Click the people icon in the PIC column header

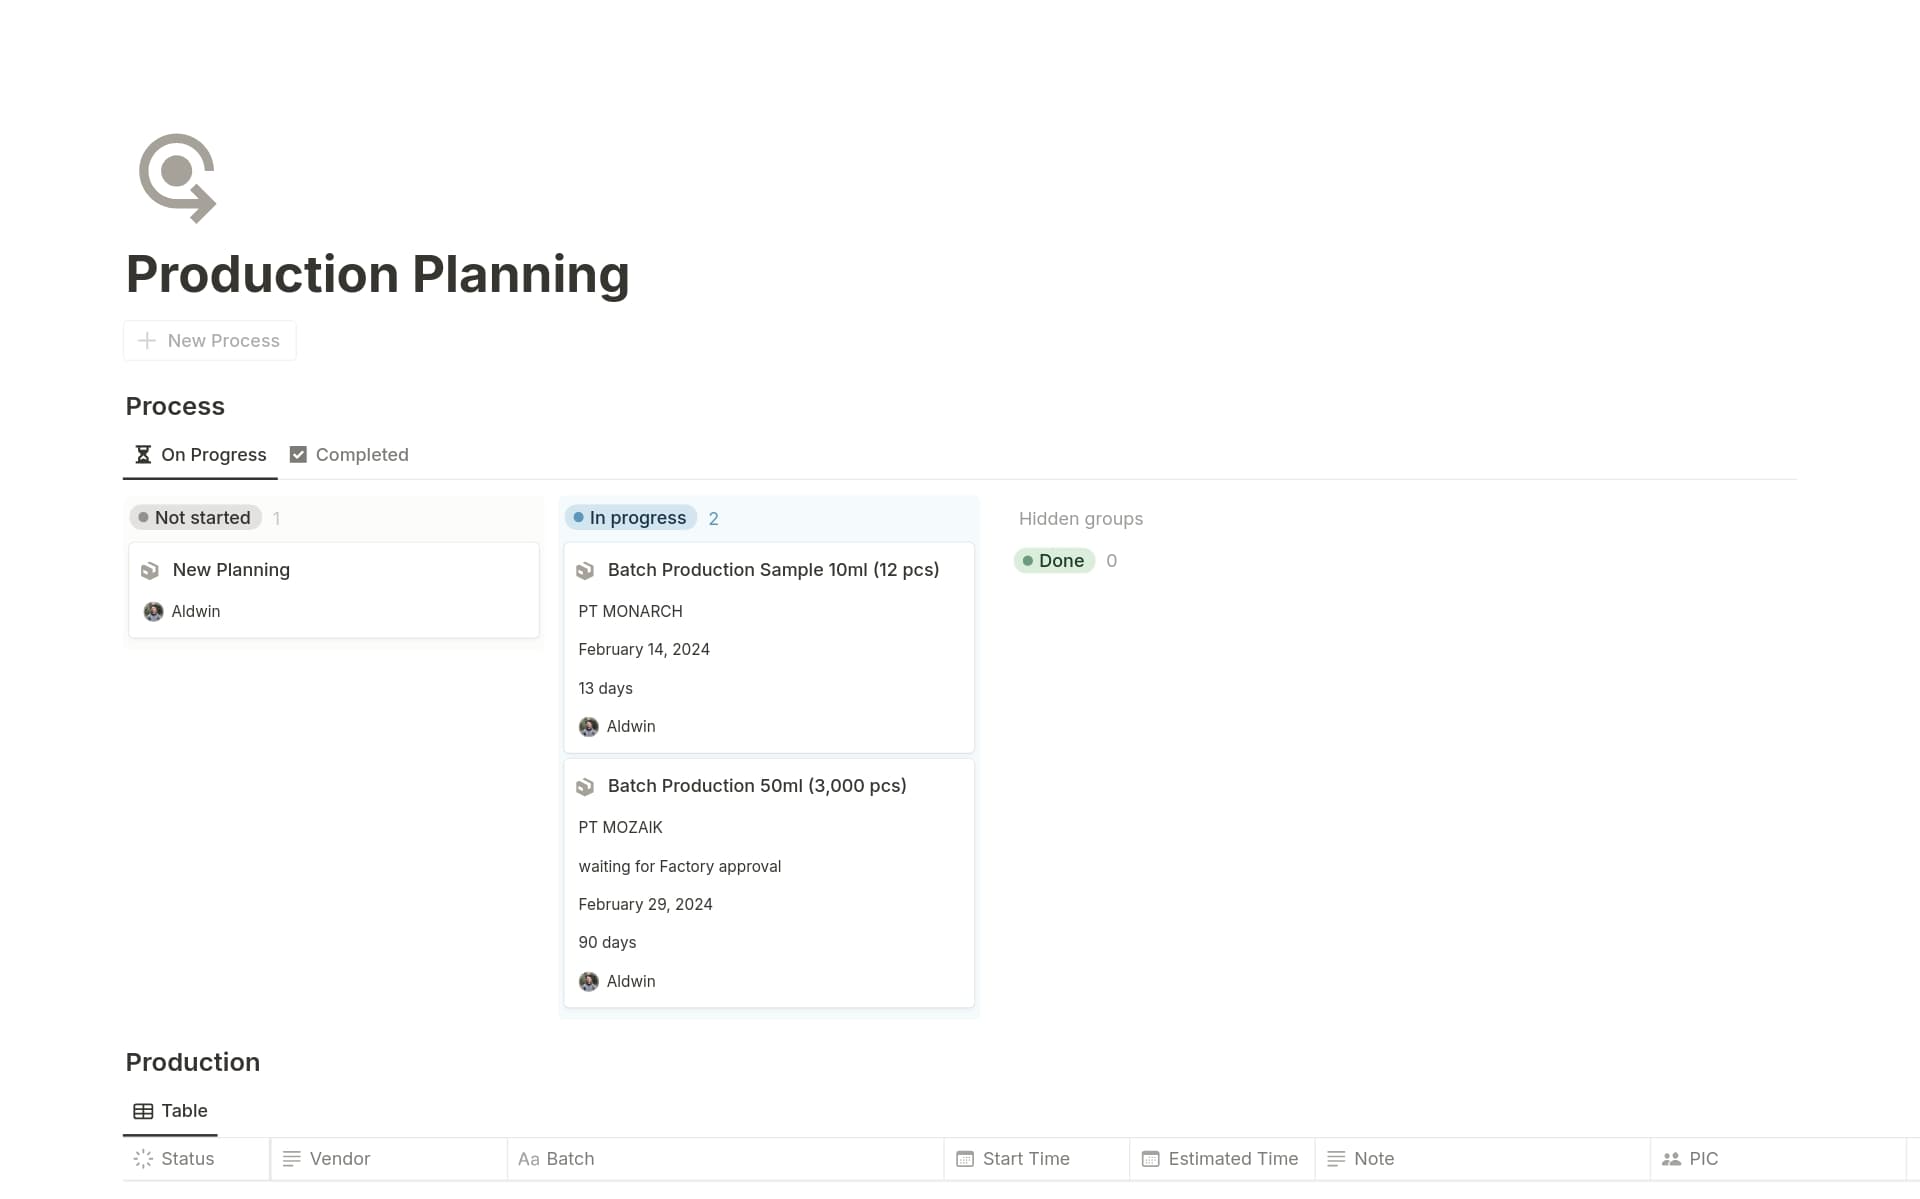pyautogui.click(x=1671, y=1158)
